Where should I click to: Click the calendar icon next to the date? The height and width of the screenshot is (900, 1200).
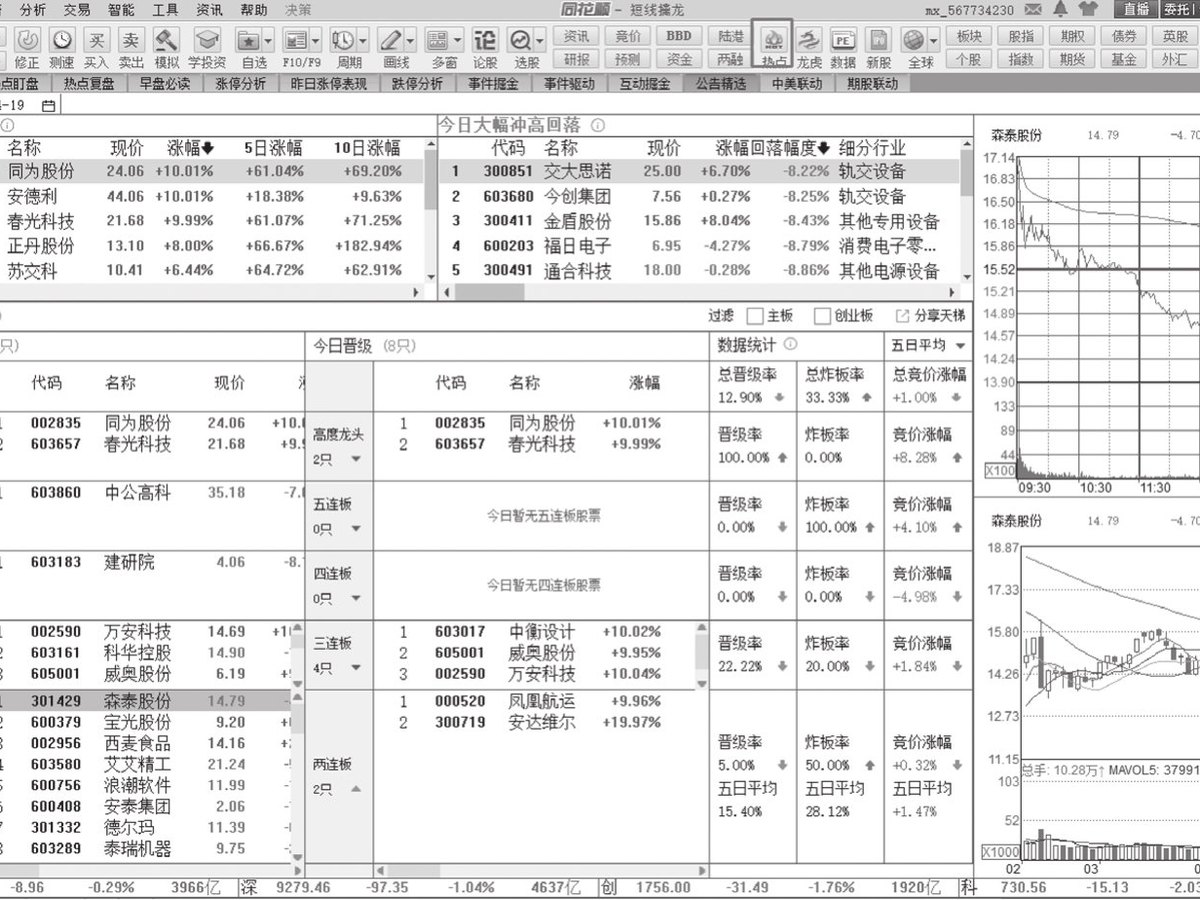(x=48, y=105)
